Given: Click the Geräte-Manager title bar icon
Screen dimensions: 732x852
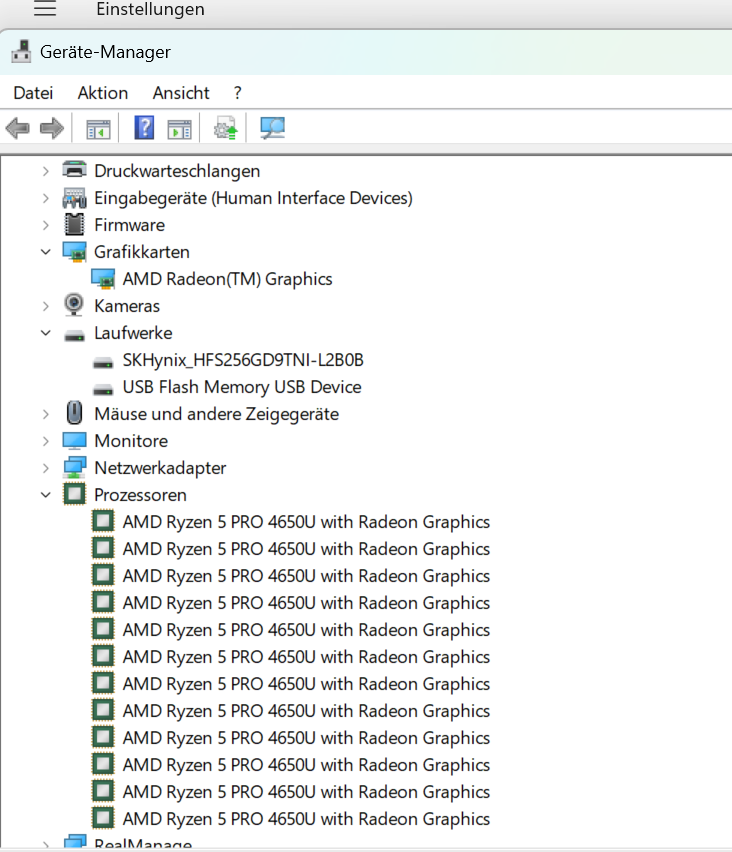Looking at the screenshot, I should click(21, 52).
